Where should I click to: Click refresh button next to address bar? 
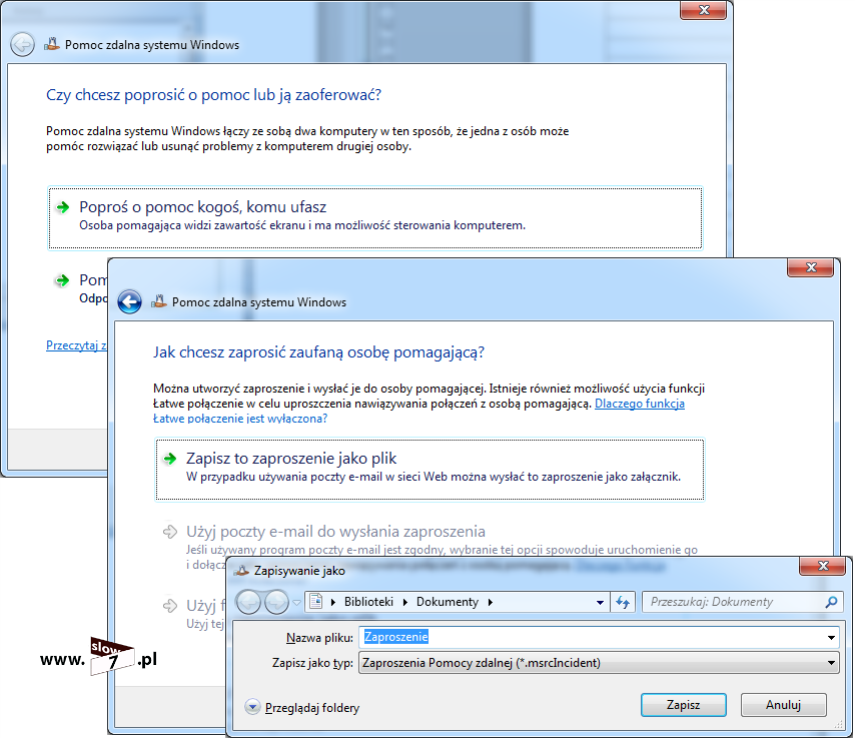(623, 602)
